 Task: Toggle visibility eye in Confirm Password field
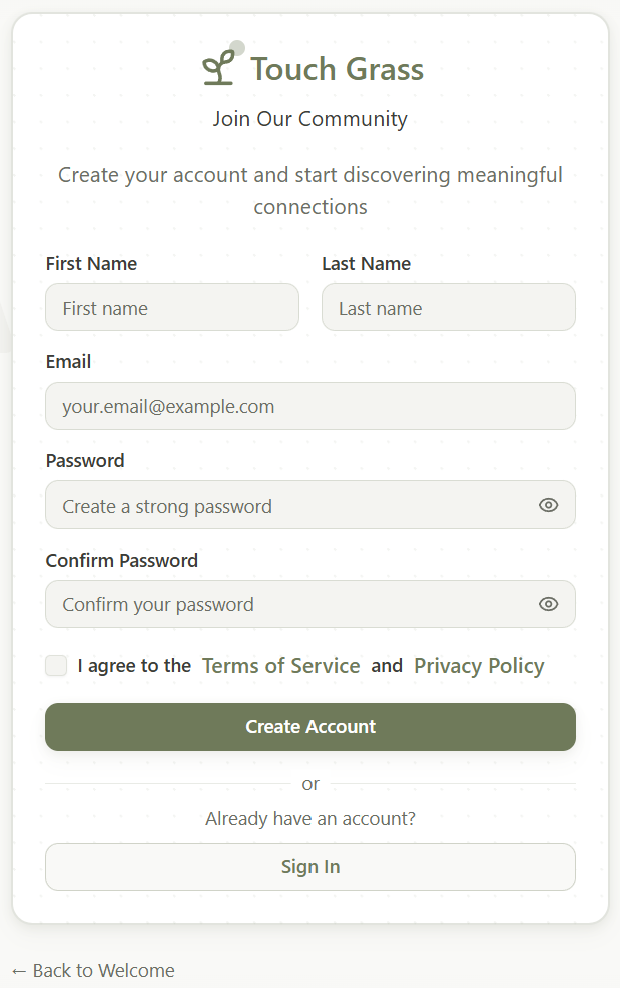548,604
